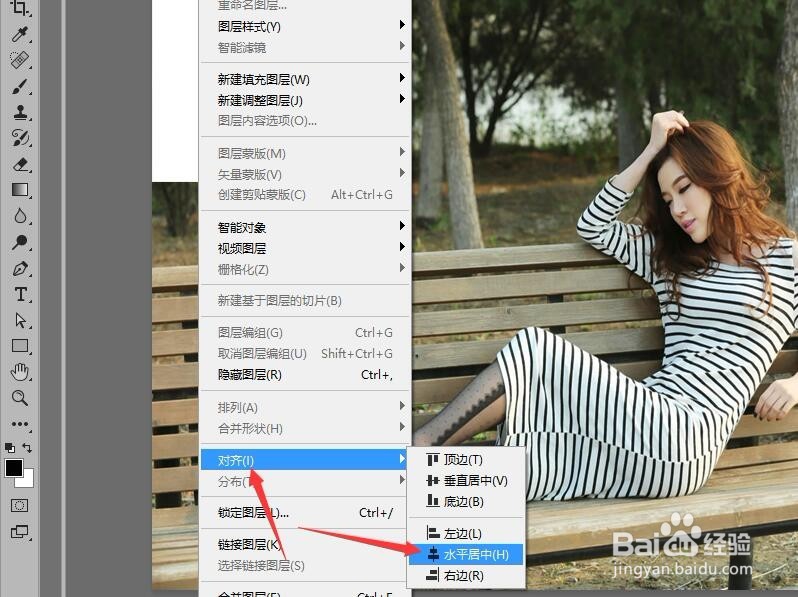Click 矢量蒙版(V) menu entry

click(x=304, y=174)
